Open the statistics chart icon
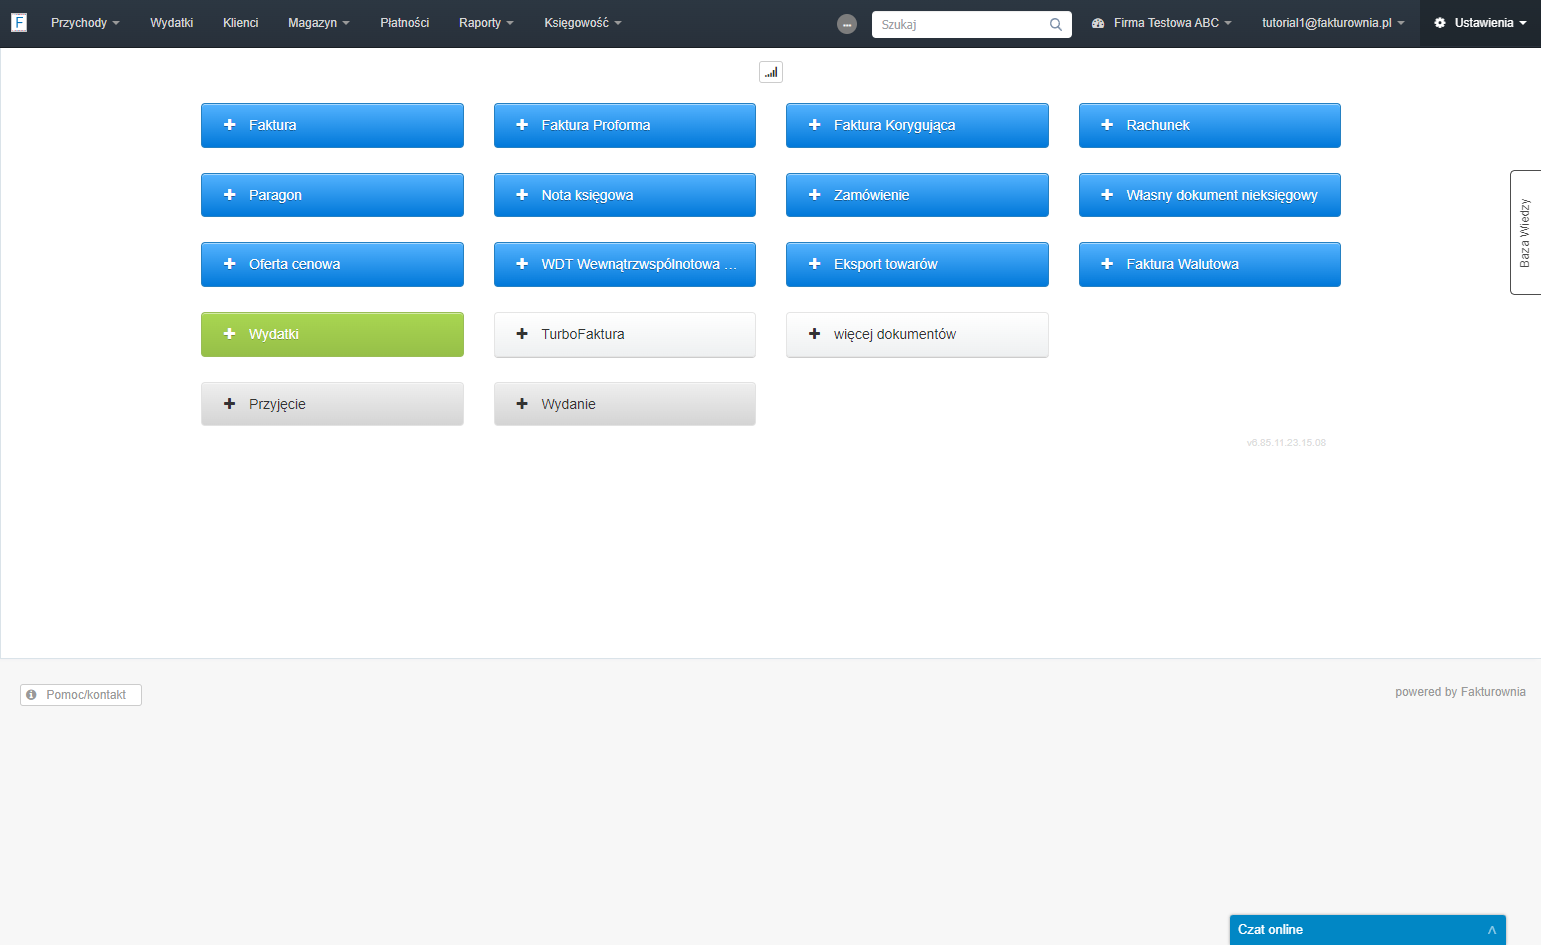This screenshot has width=1541, height=945. tap(771, 72)
